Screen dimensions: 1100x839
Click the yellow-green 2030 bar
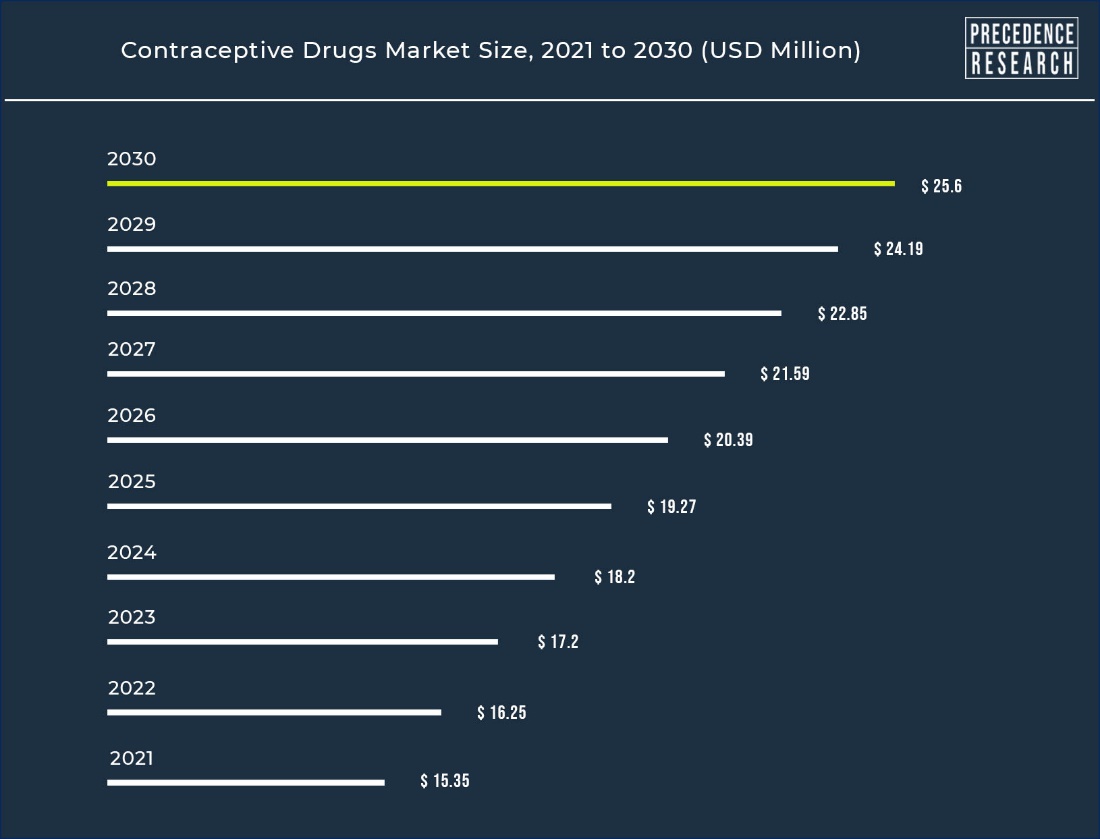(500, 184)
